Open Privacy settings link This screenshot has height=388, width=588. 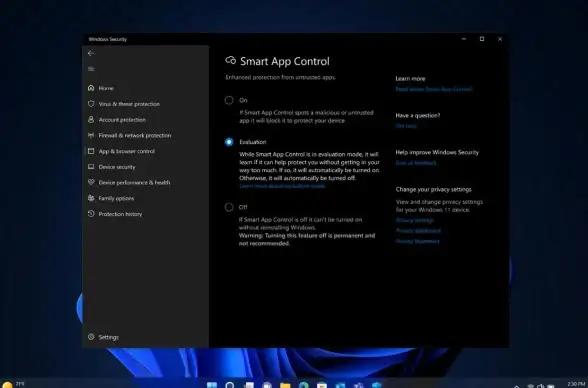coord(415,220)
